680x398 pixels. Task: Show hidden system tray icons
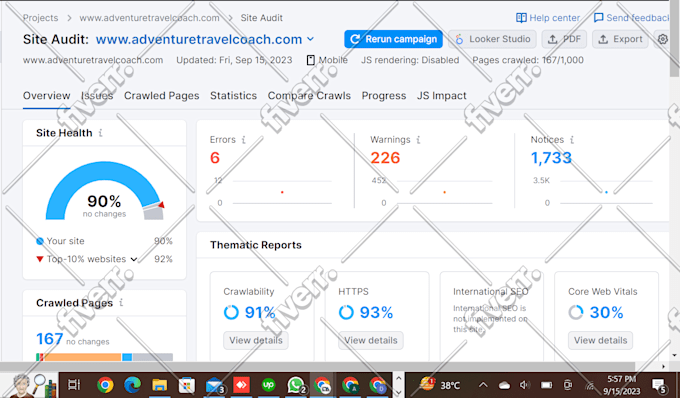pyautogui.click(x=483, y=385)
